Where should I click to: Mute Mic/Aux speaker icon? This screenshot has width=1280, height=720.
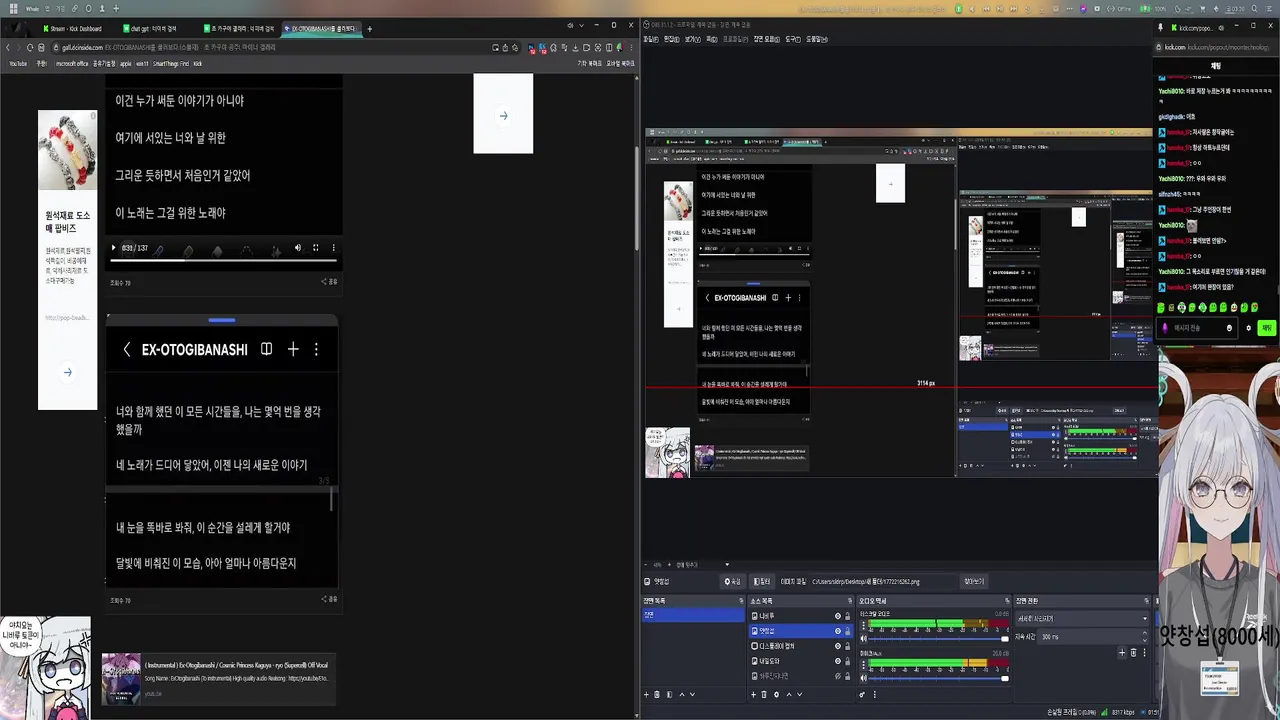[x=863, y=678]
